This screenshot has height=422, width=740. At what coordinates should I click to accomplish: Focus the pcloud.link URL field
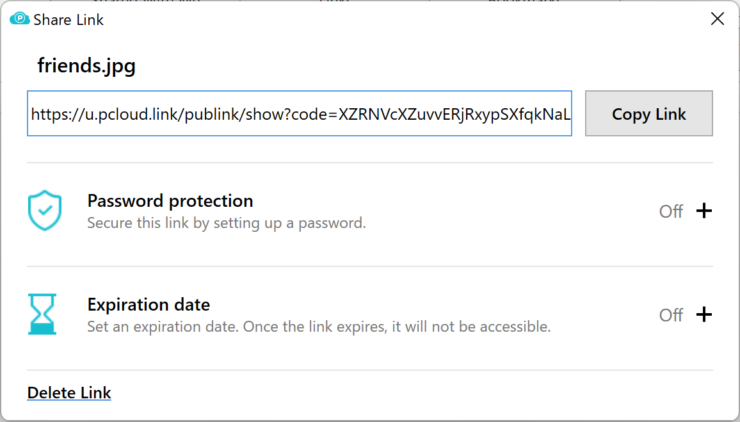[299, 114]
